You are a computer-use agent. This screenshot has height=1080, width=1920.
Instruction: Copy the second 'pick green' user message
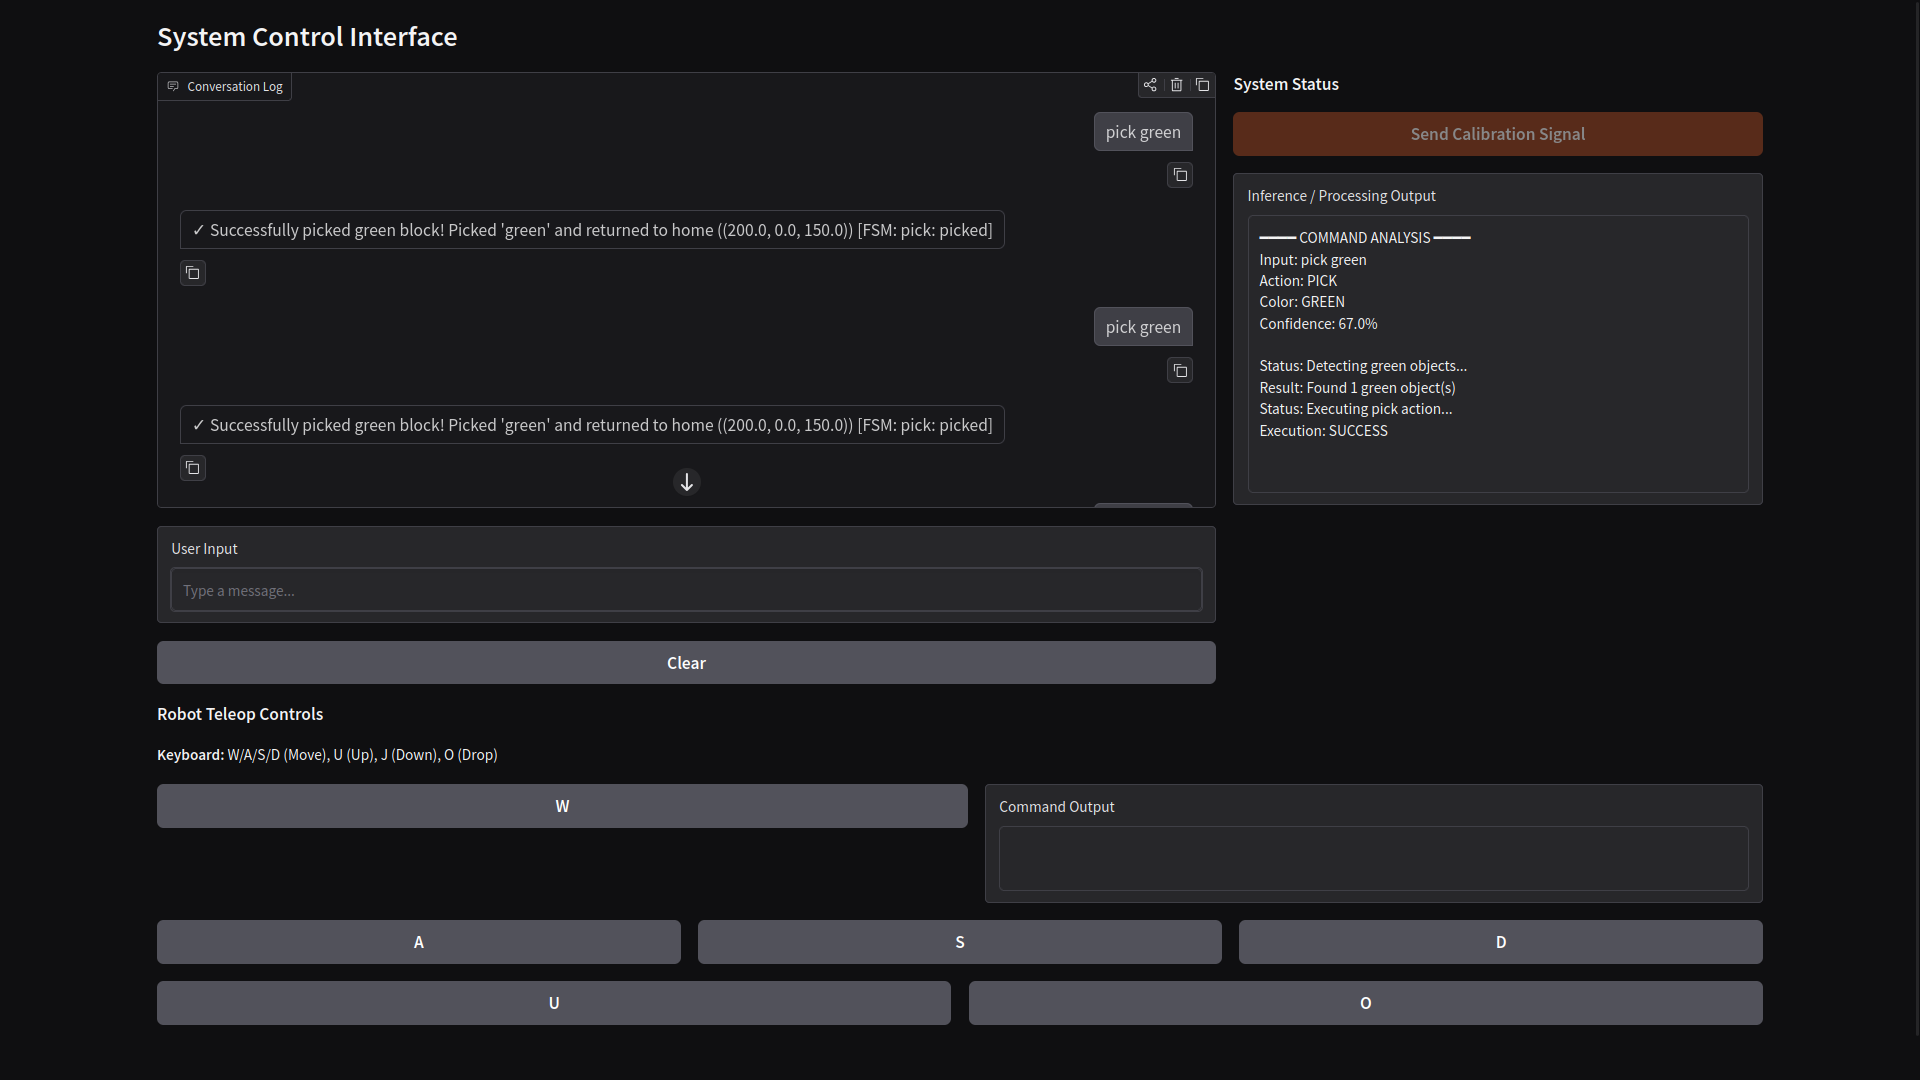point(1179,370)
